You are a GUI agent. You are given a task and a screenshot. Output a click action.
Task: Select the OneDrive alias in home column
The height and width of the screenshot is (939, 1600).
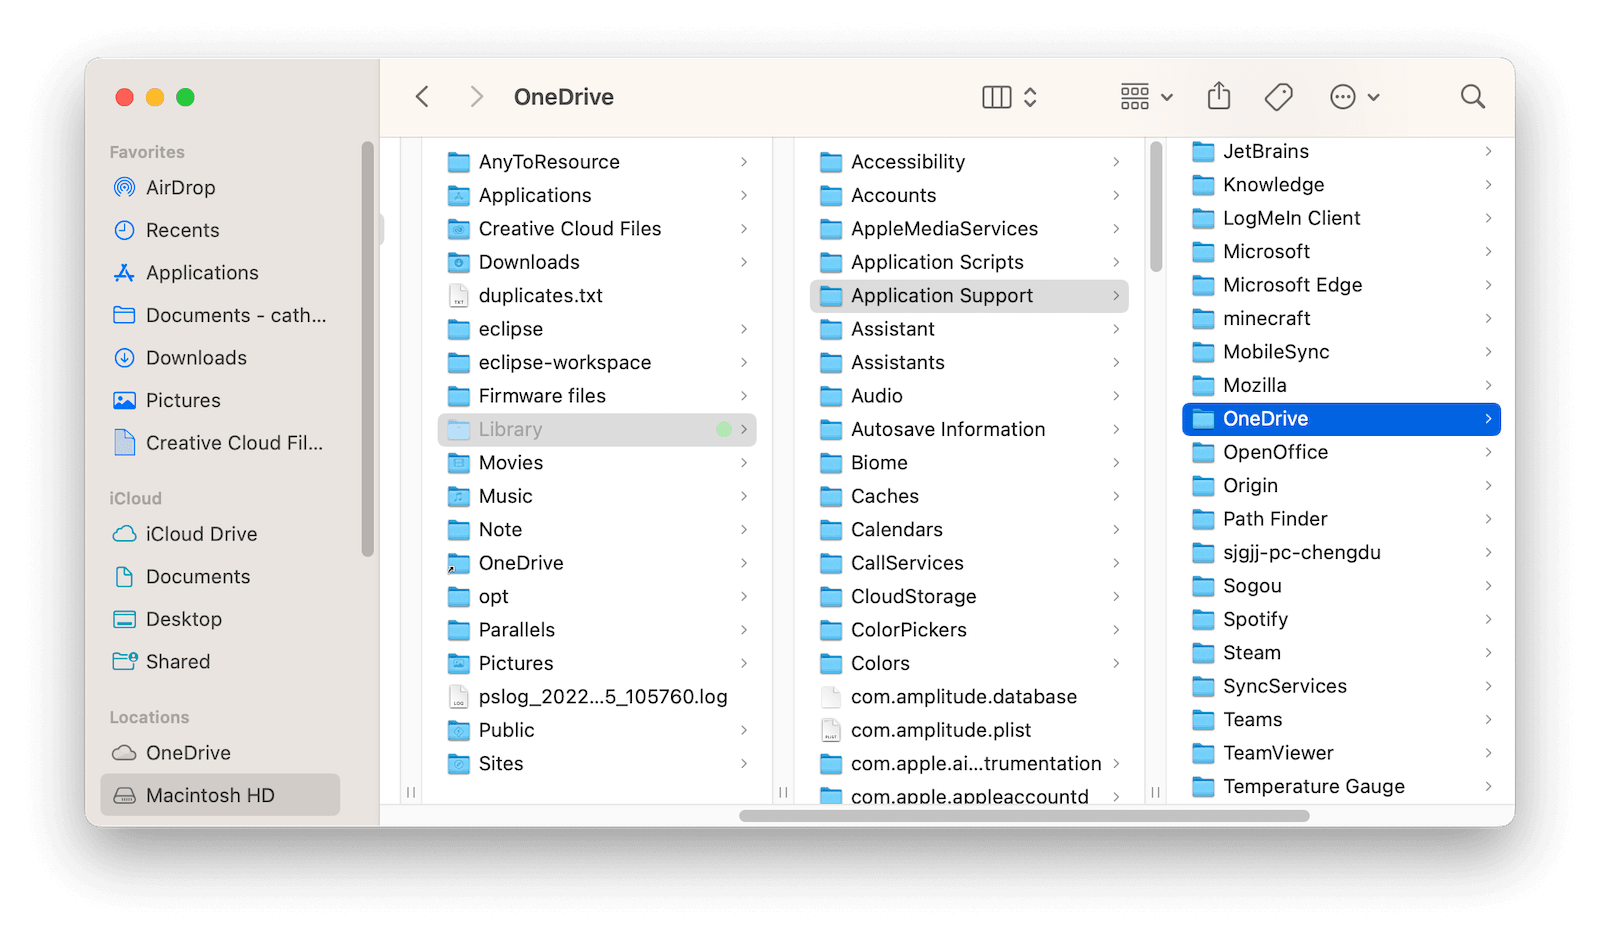point(597,563)
